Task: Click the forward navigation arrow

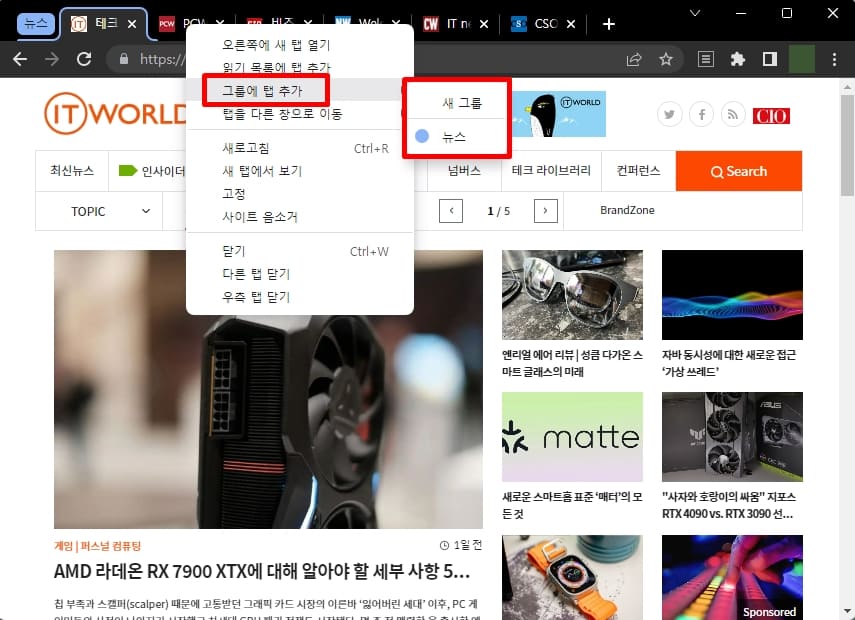Action: point(52,59)
